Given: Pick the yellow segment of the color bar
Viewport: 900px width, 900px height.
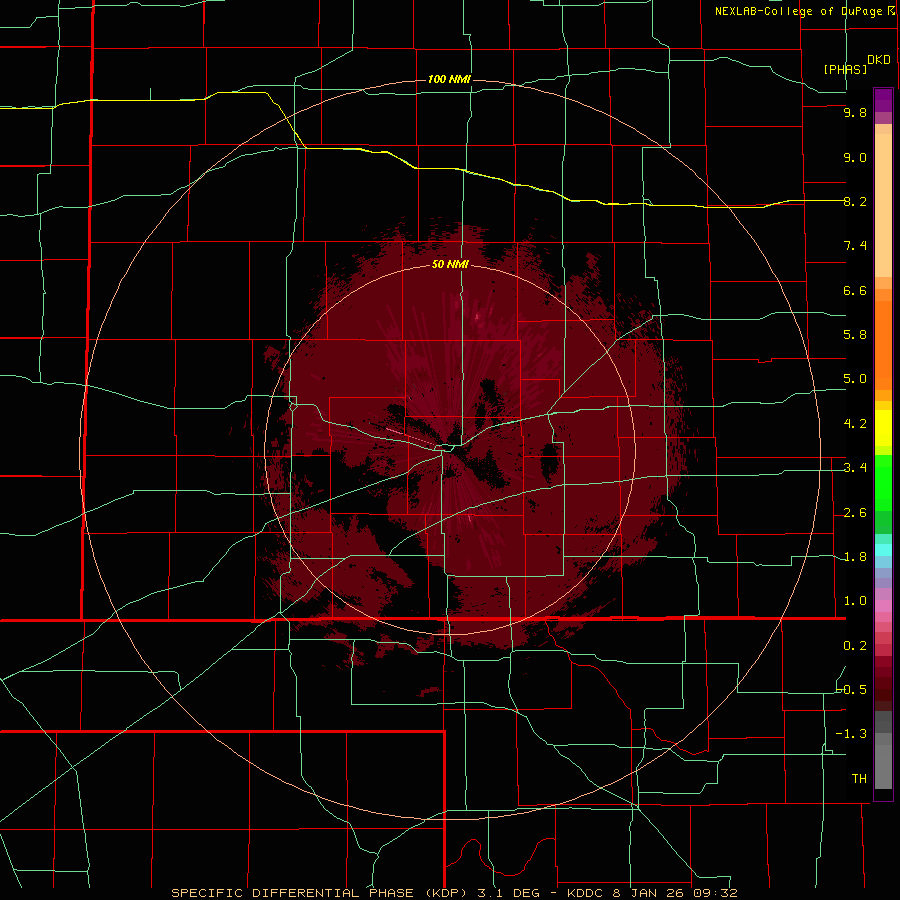Looking at the screenshot, I should coord(883,428).
